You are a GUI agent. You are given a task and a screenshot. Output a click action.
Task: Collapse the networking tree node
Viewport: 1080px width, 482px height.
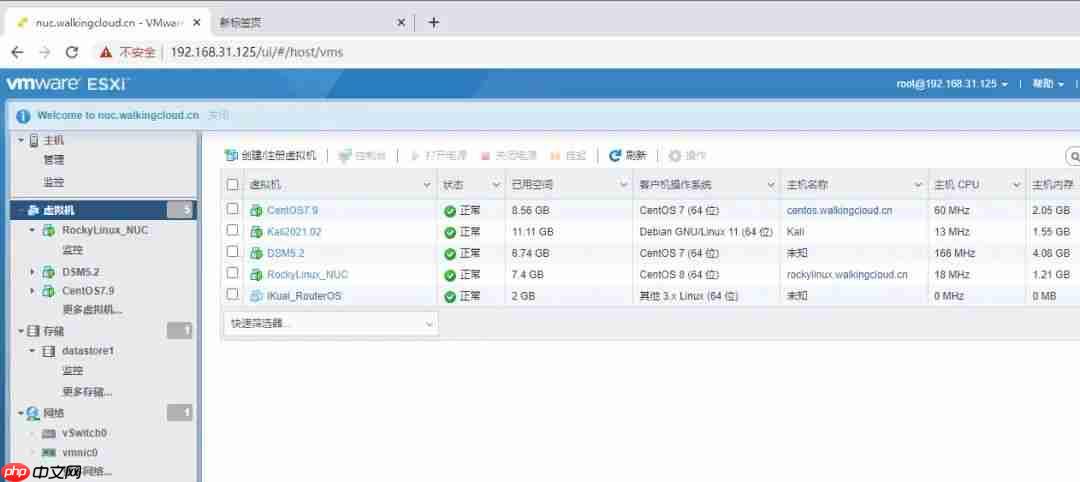coord(21,413)
